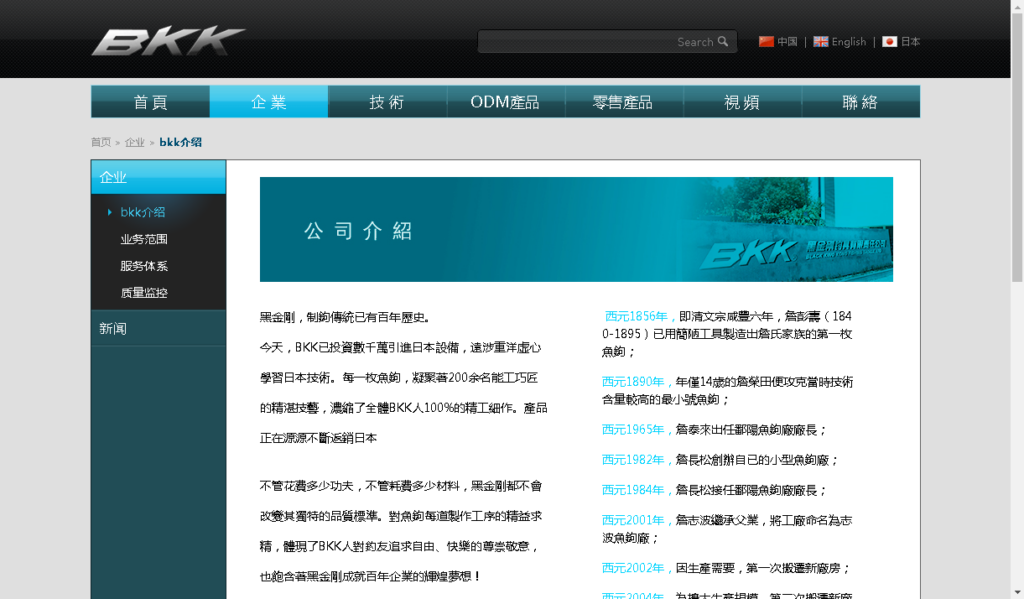Open 服务体系 sidebar item
The width and height of the screenshot is (1024, 599).
click(144, 266)
